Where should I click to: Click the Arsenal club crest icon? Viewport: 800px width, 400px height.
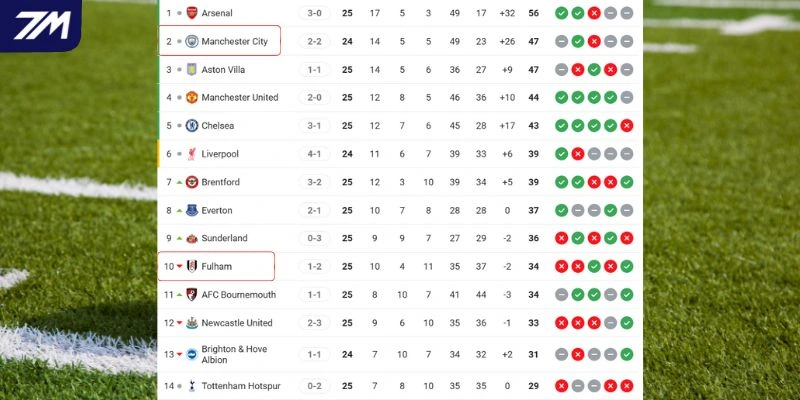192,13
